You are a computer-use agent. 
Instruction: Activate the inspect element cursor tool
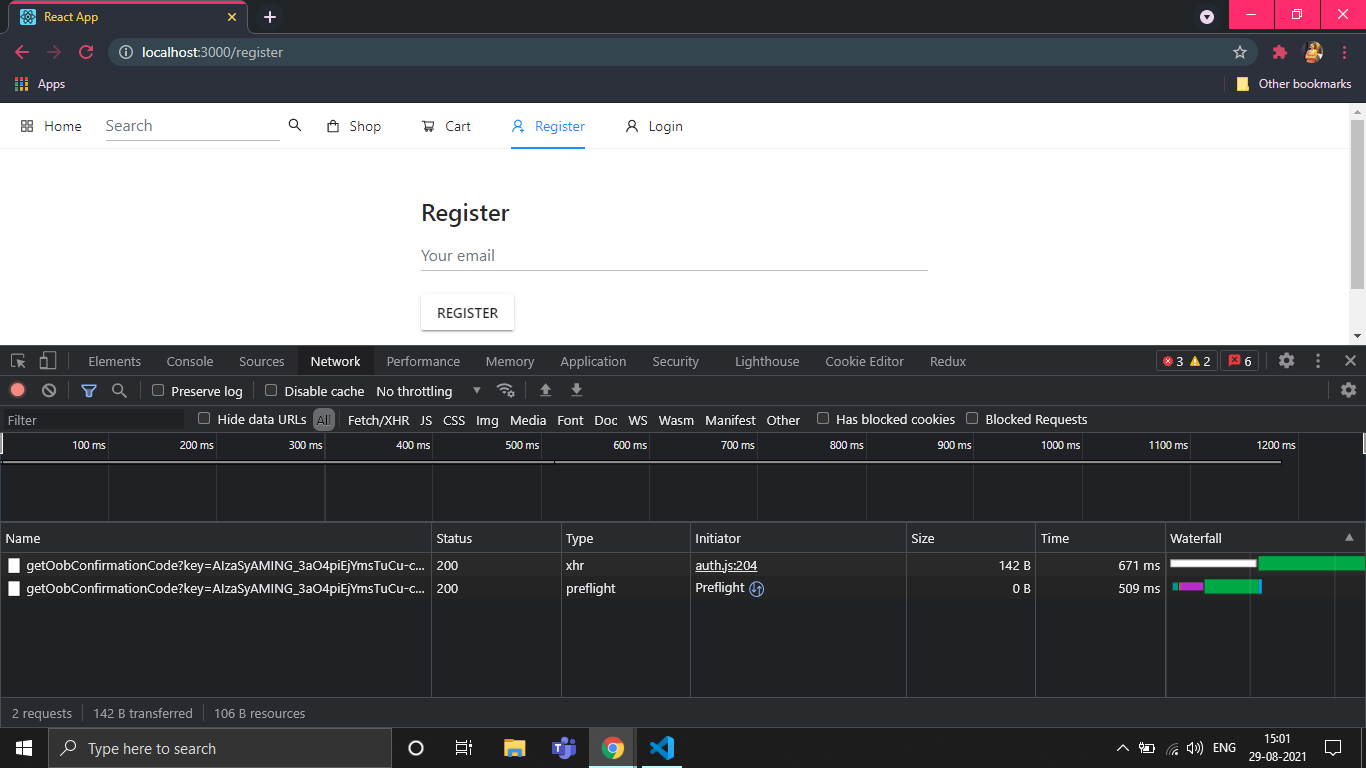[x=16, y=361]
